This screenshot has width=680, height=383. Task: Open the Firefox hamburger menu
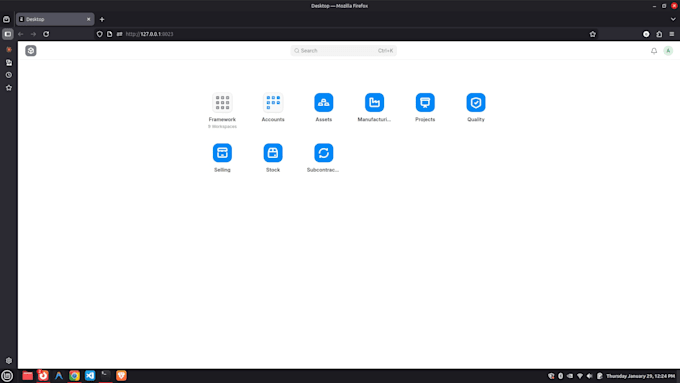point(672,34)
